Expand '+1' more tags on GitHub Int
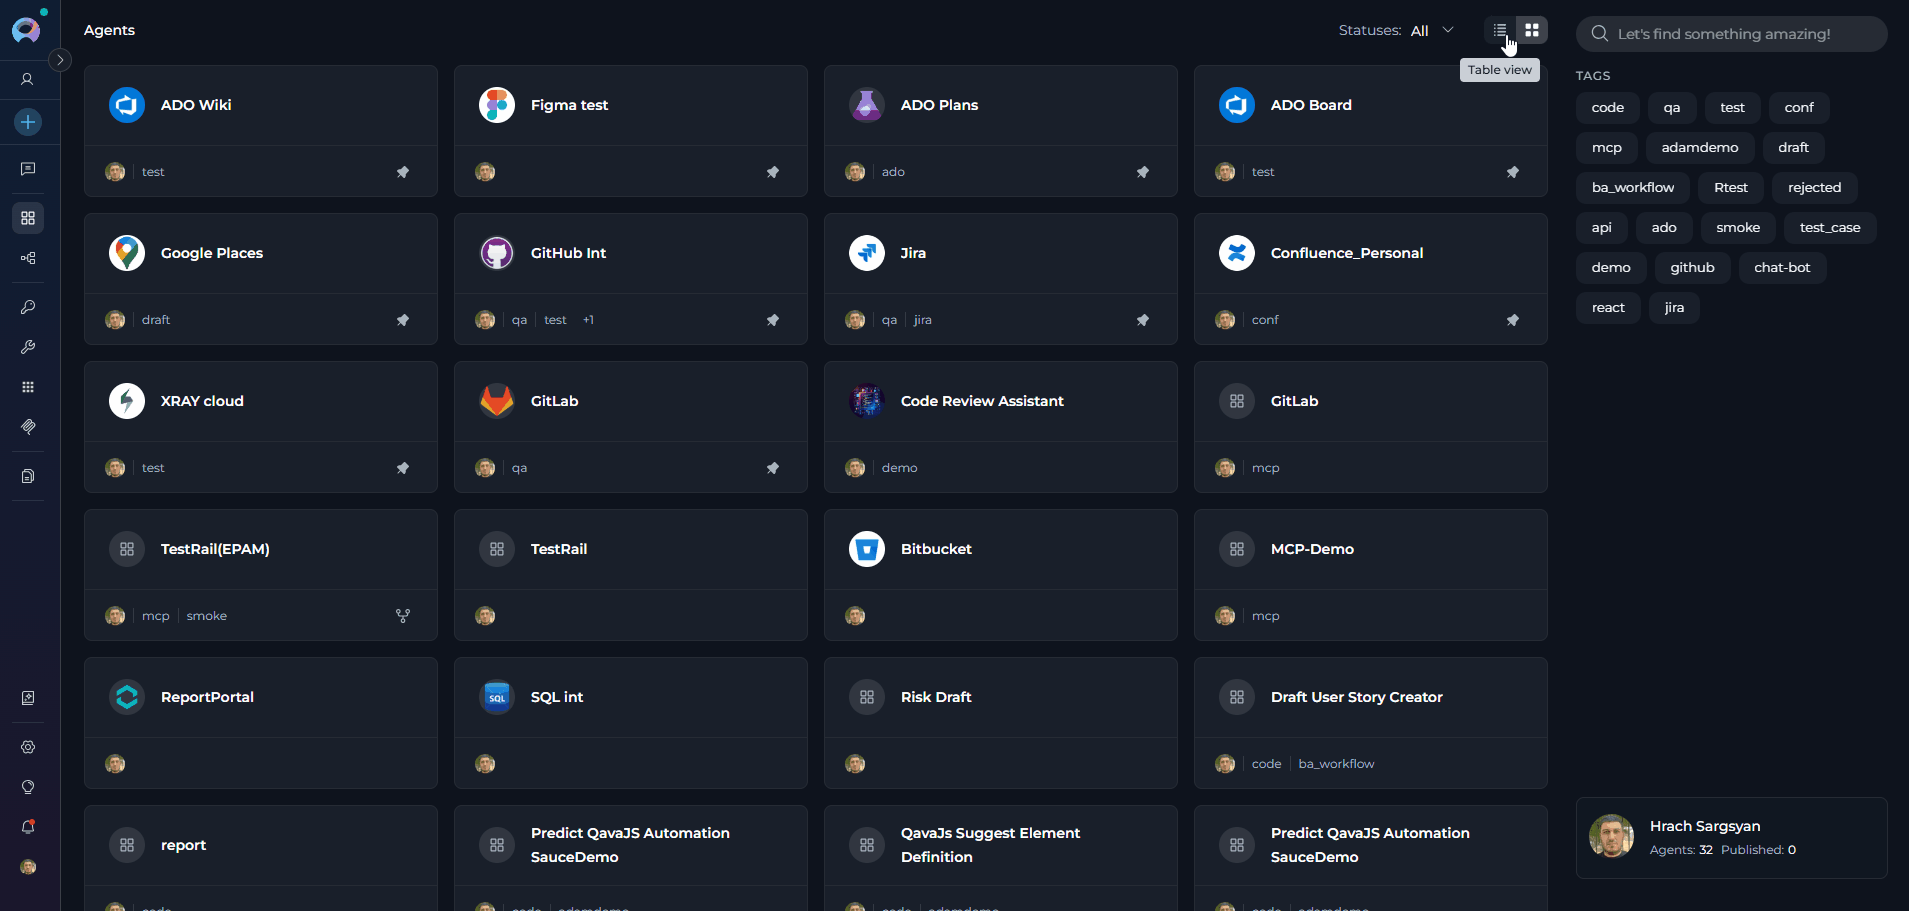1909x911 pixels. coord(588,320)
